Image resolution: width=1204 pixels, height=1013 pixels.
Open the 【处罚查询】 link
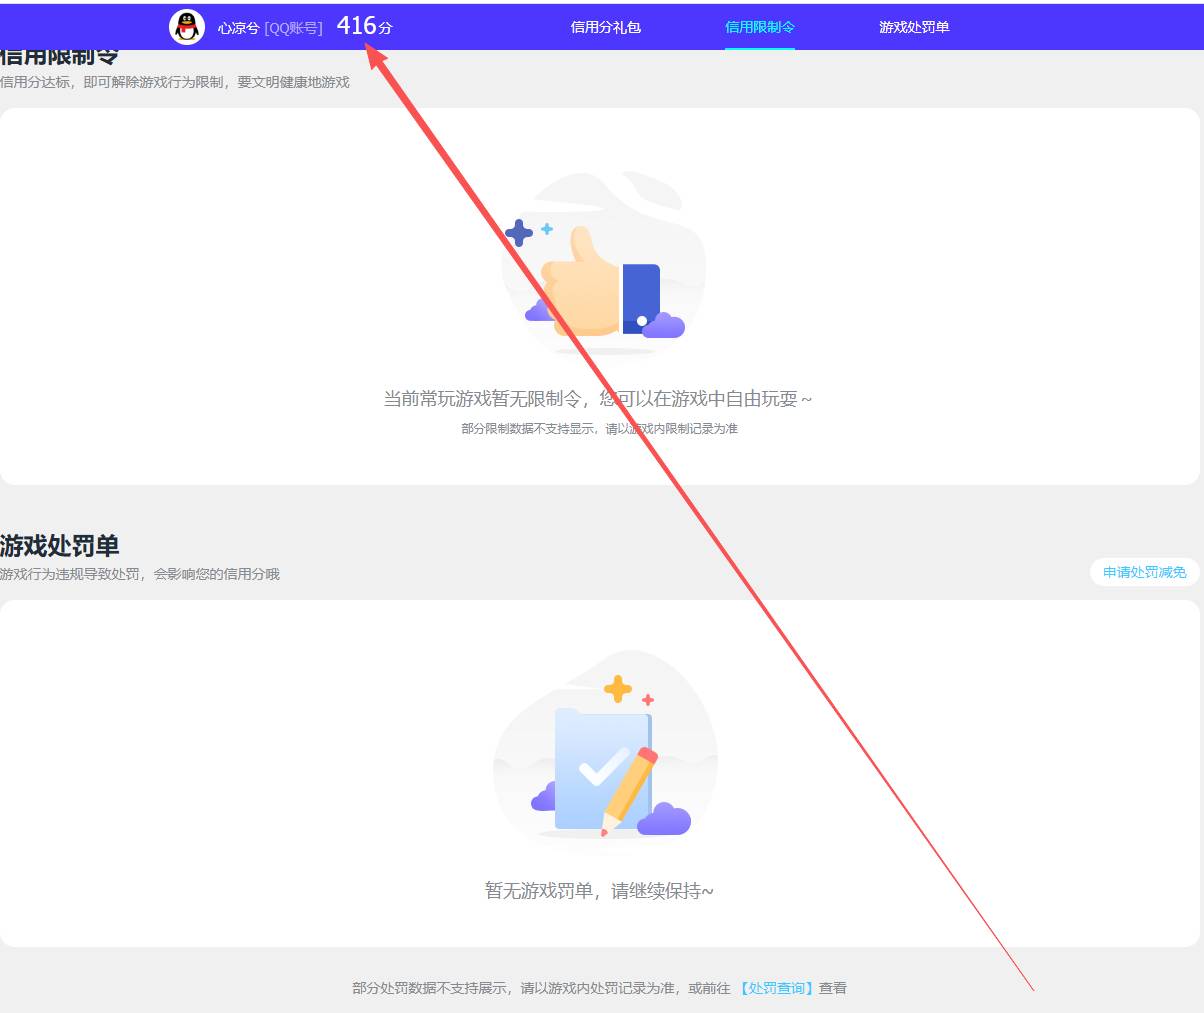click(x=775, y=986)
